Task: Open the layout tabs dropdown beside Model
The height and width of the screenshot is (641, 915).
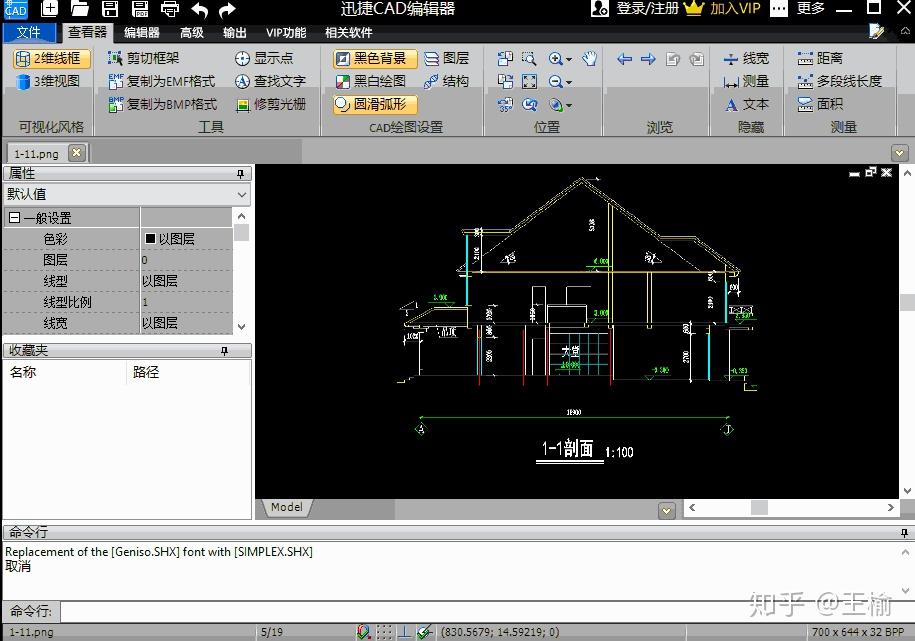Action: coord(666,511)
